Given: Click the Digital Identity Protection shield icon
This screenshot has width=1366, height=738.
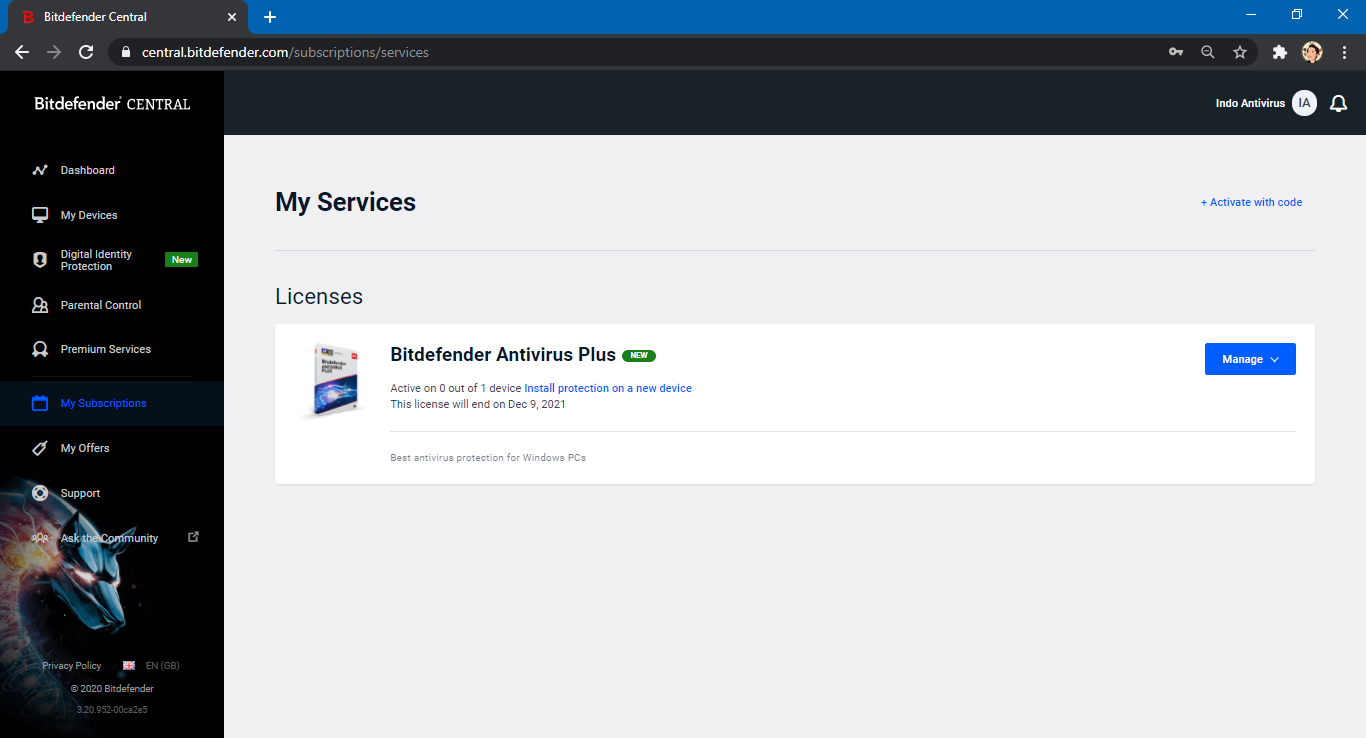Looking at the screenshot, I should point(40,260).
